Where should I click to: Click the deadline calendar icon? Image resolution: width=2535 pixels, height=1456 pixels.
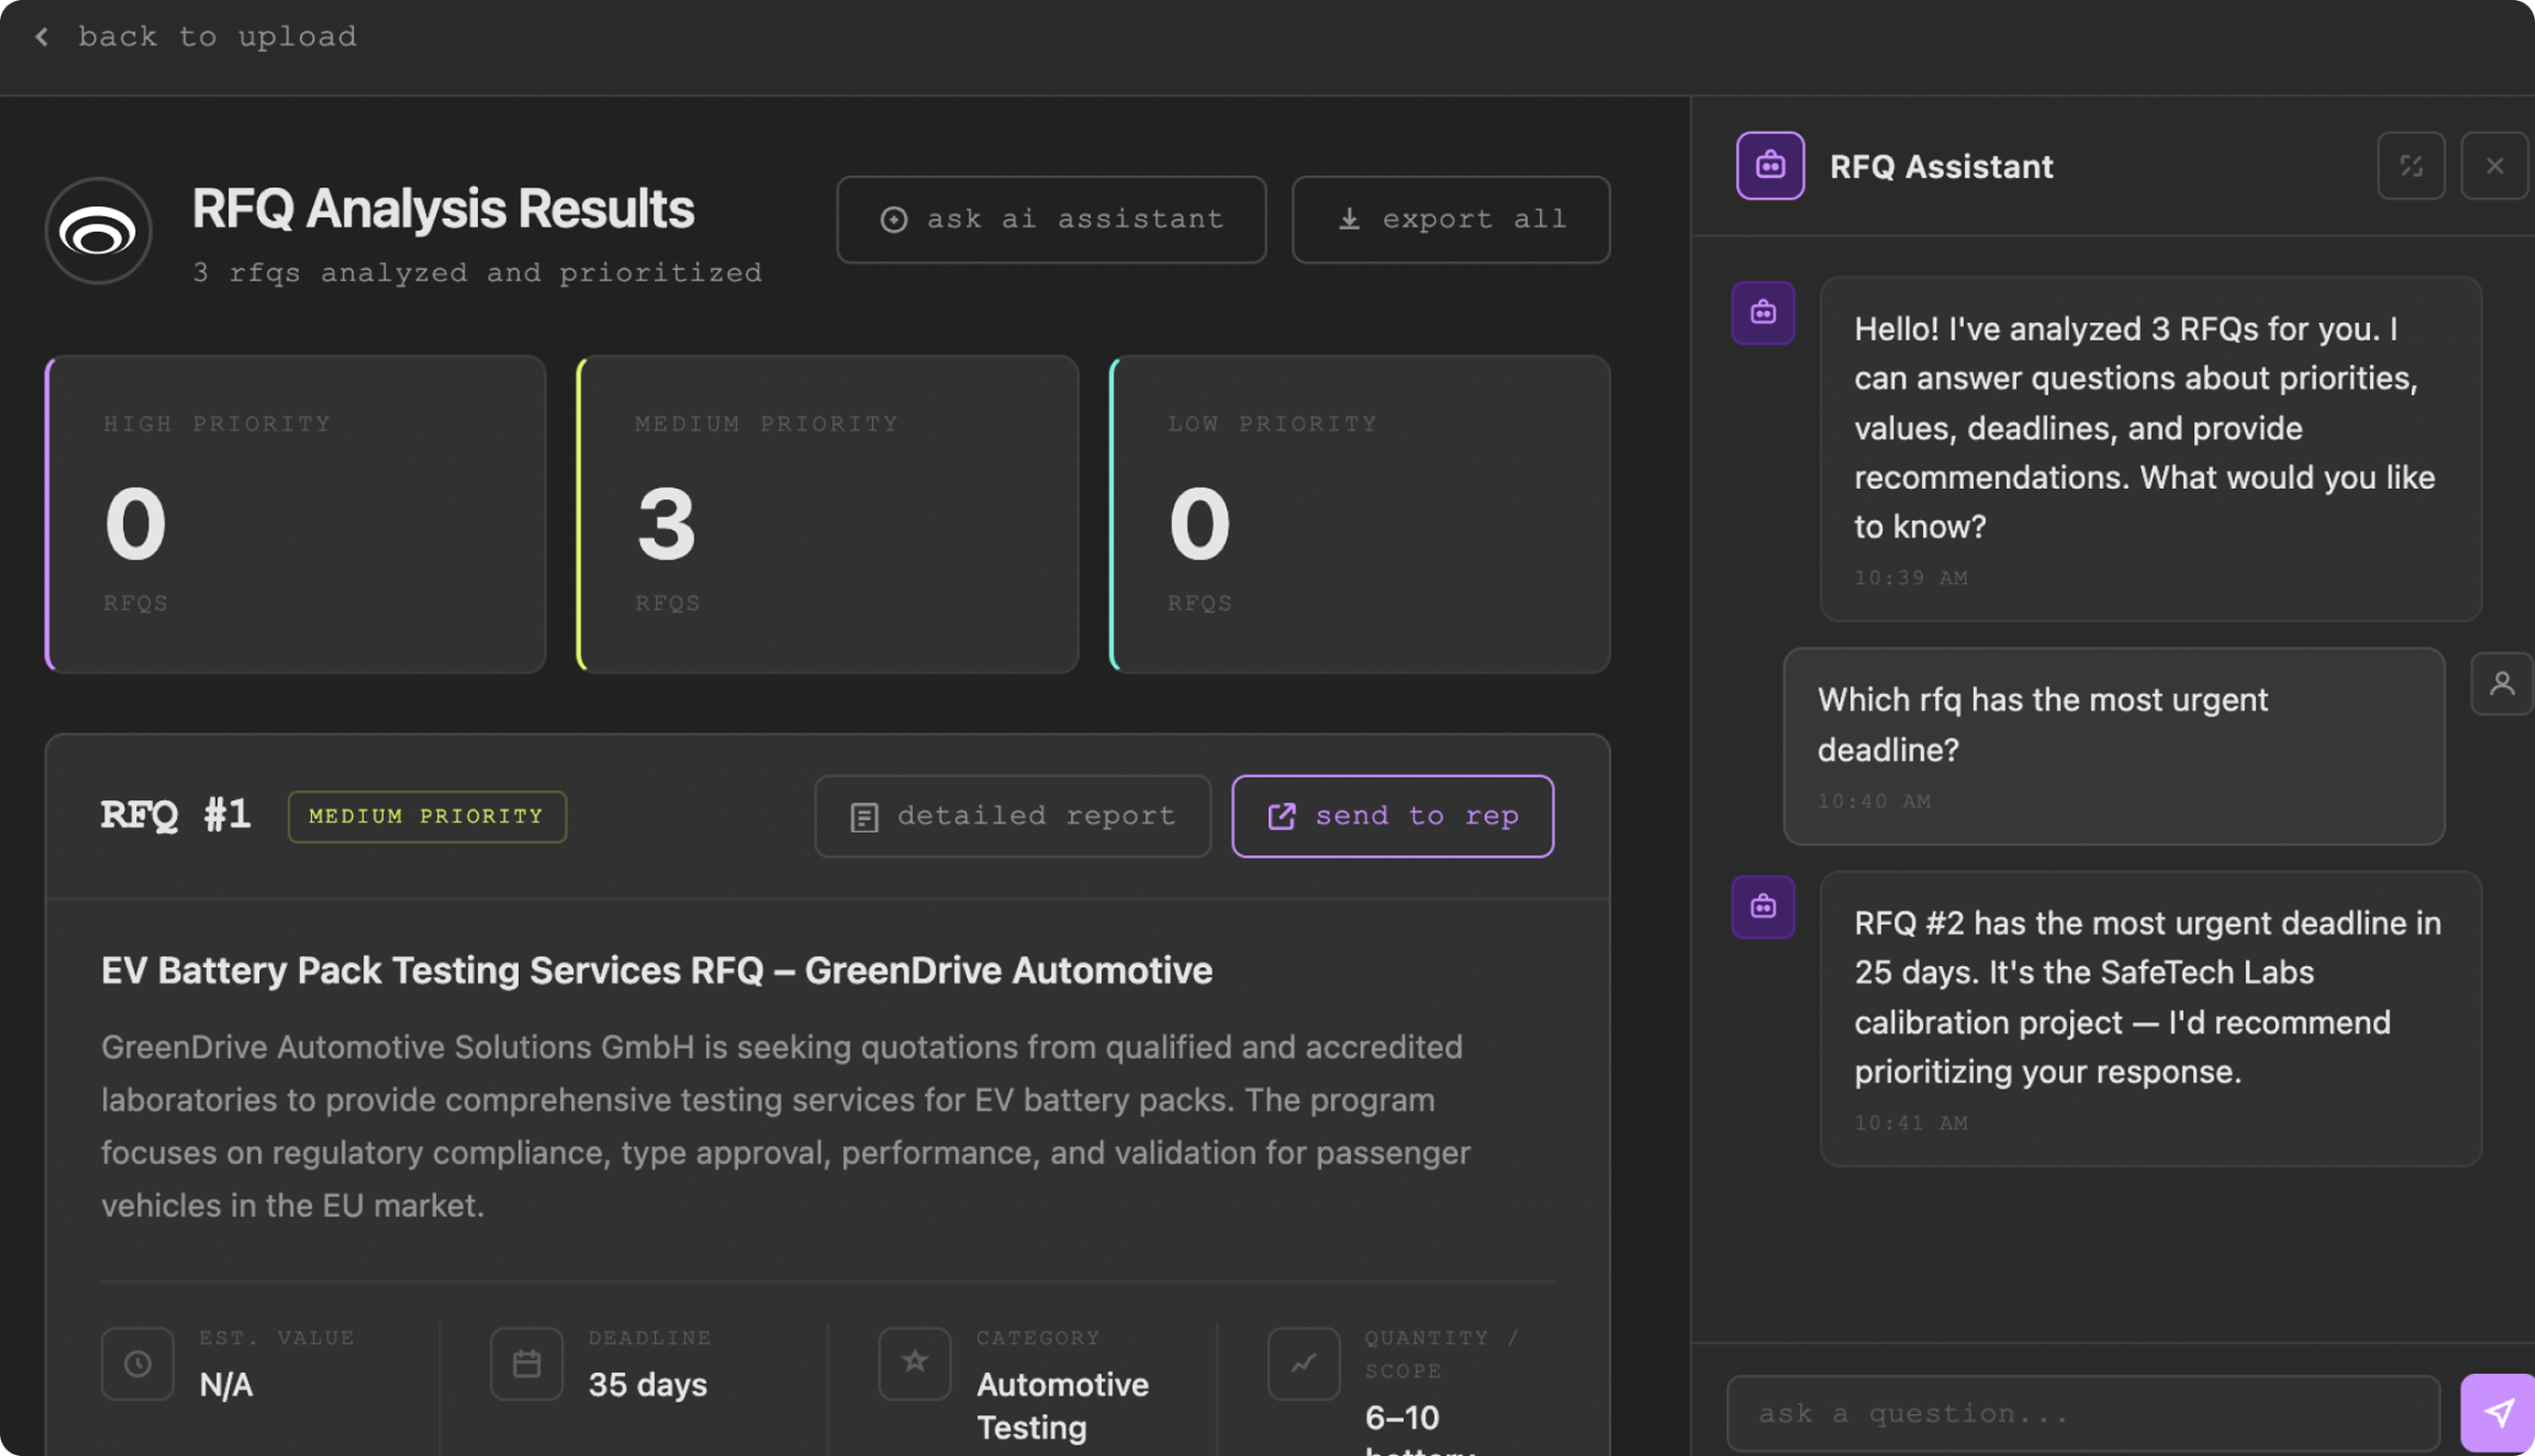pyautogui.click(x=527, y=1363)
